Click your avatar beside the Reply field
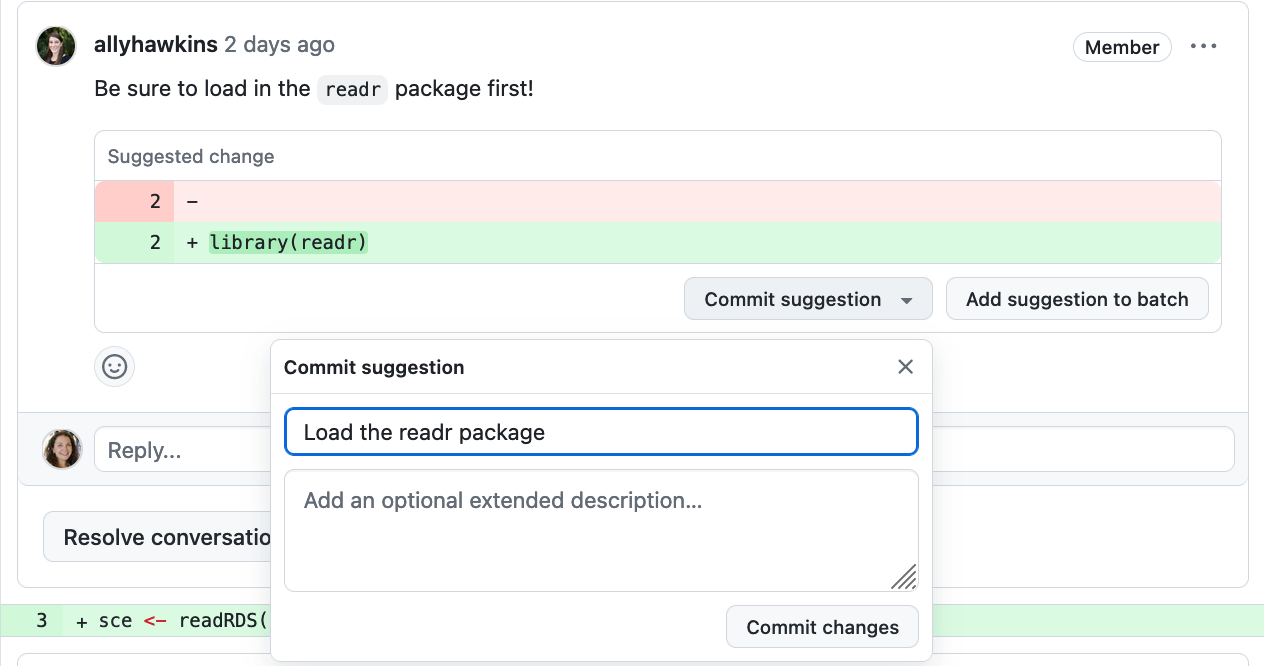The height and width of the screenshot is (666, 1264). (62, 449)
